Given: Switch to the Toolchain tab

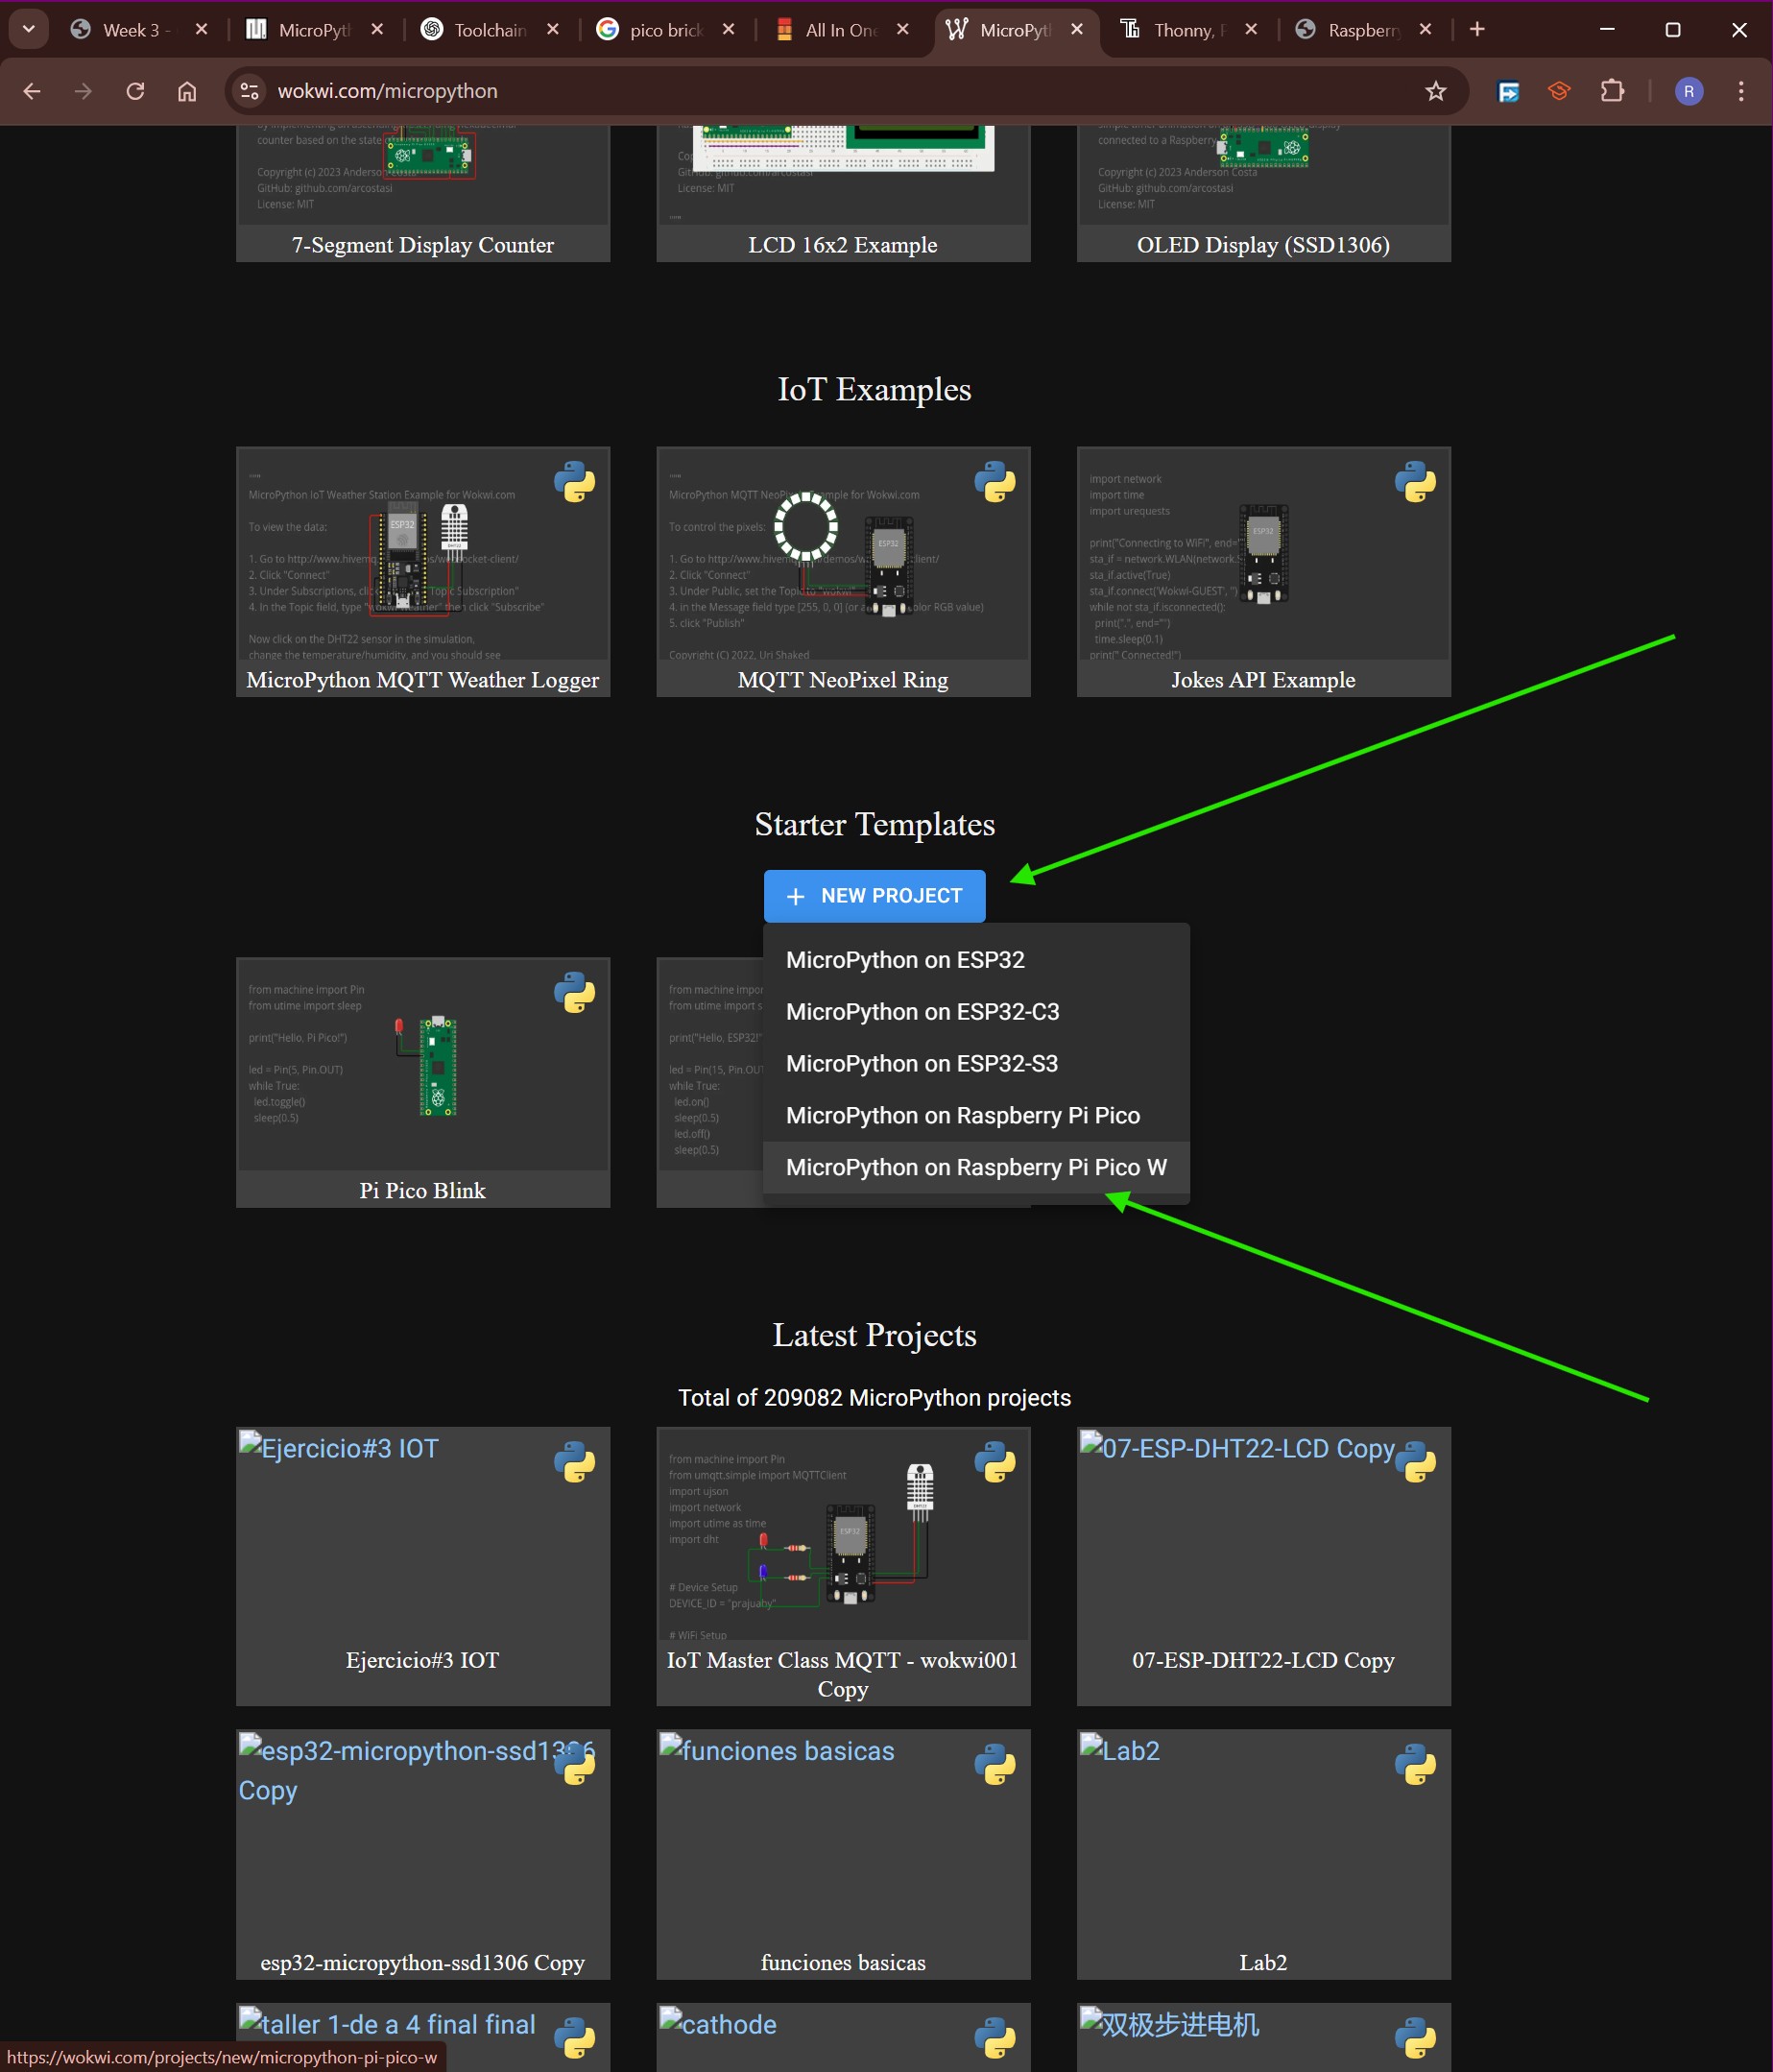Looking at the screenshot, I should point(491,30).
